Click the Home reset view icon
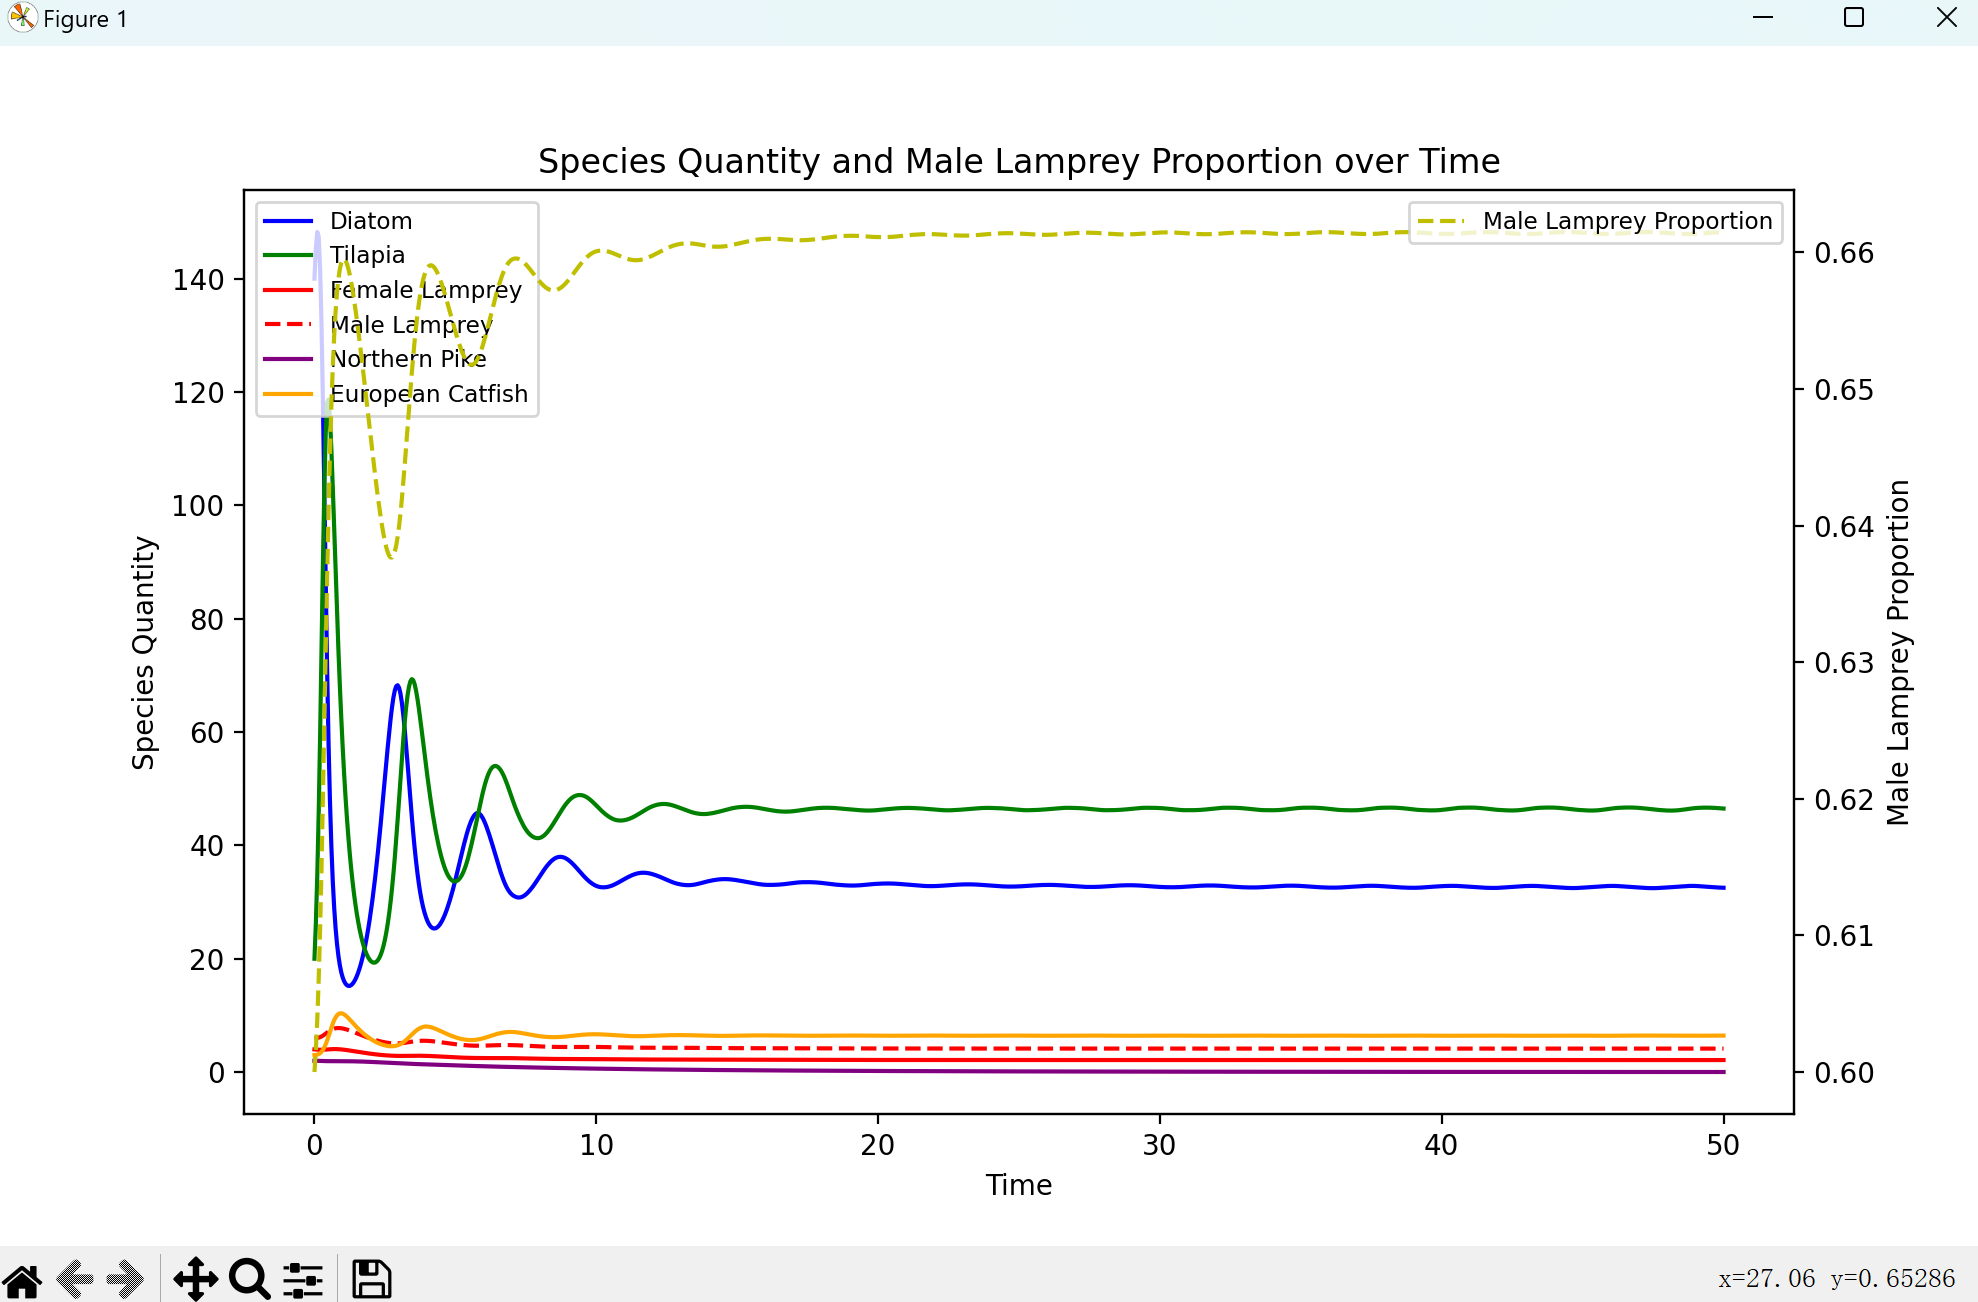The width and height of the screenshot is (1978, 1302). (22, 1279)
